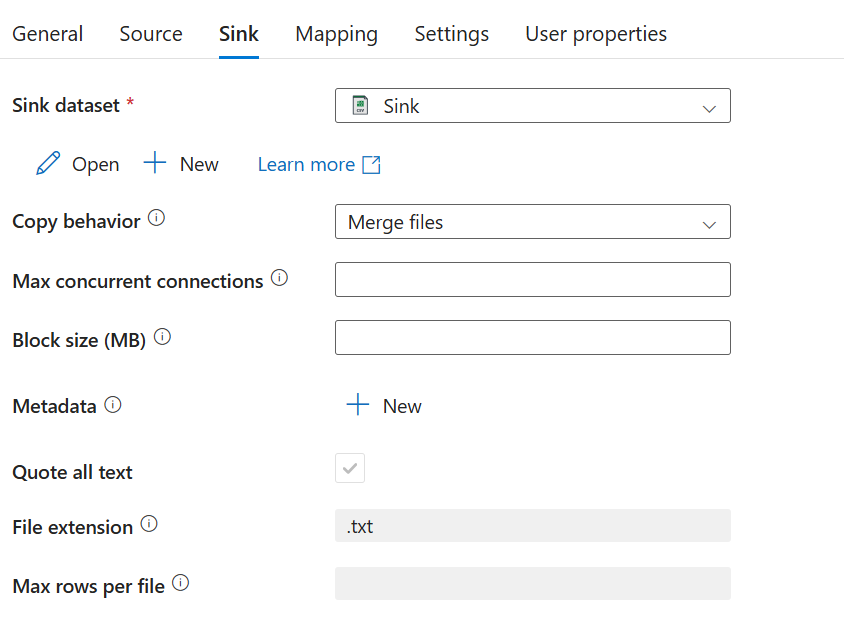Open the Mapping tab
Image resolution: width=844 pixels, height=640 pixels.
(x=336, y=34)
